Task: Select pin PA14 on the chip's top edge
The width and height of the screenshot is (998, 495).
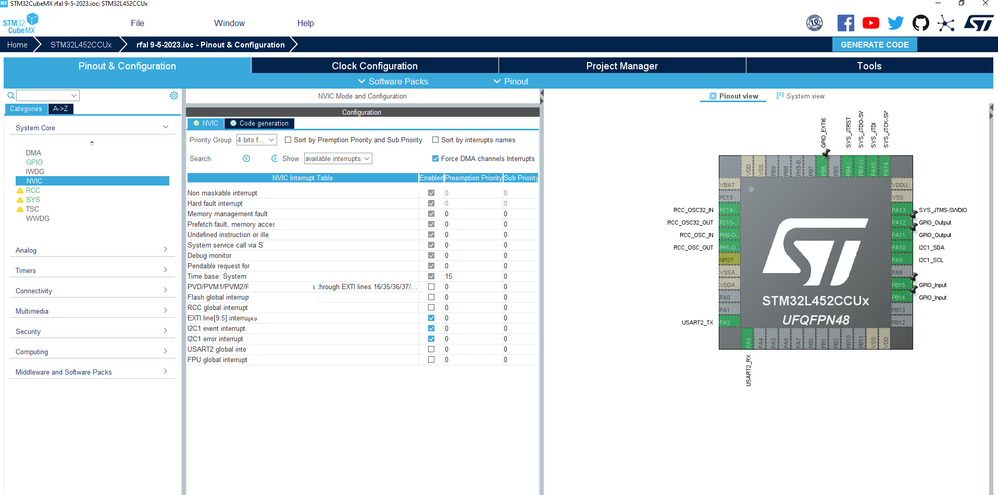Action: click(x=886, y=166)
